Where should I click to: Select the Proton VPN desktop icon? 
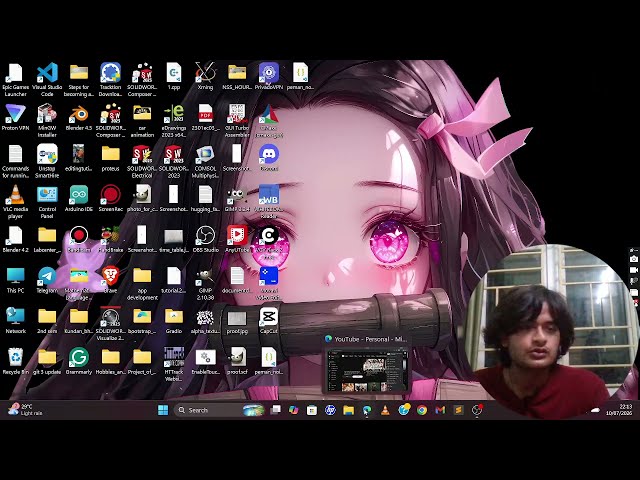[16, 118]
